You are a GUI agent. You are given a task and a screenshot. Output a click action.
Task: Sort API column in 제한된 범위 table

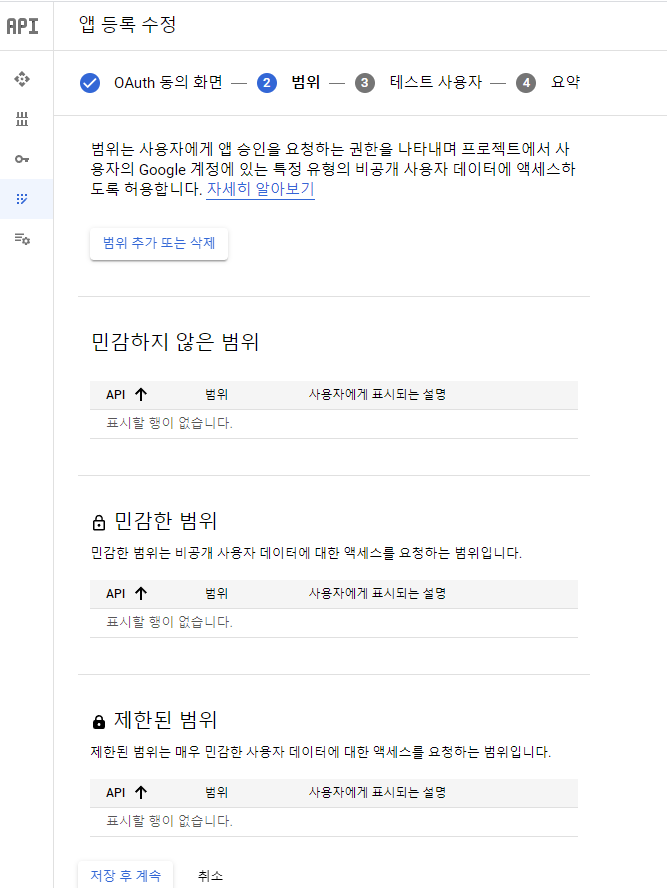tap(140, 793)
